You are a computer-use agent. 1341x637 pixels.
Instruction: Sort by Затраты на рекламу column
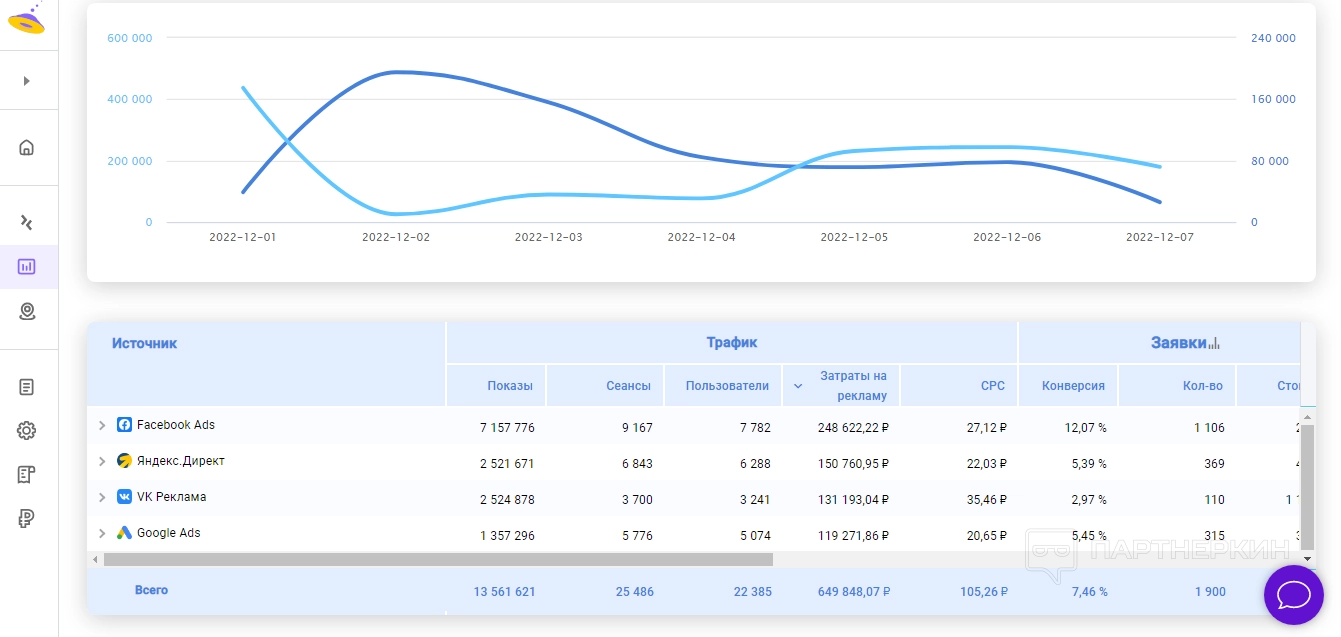coord(852,386)
